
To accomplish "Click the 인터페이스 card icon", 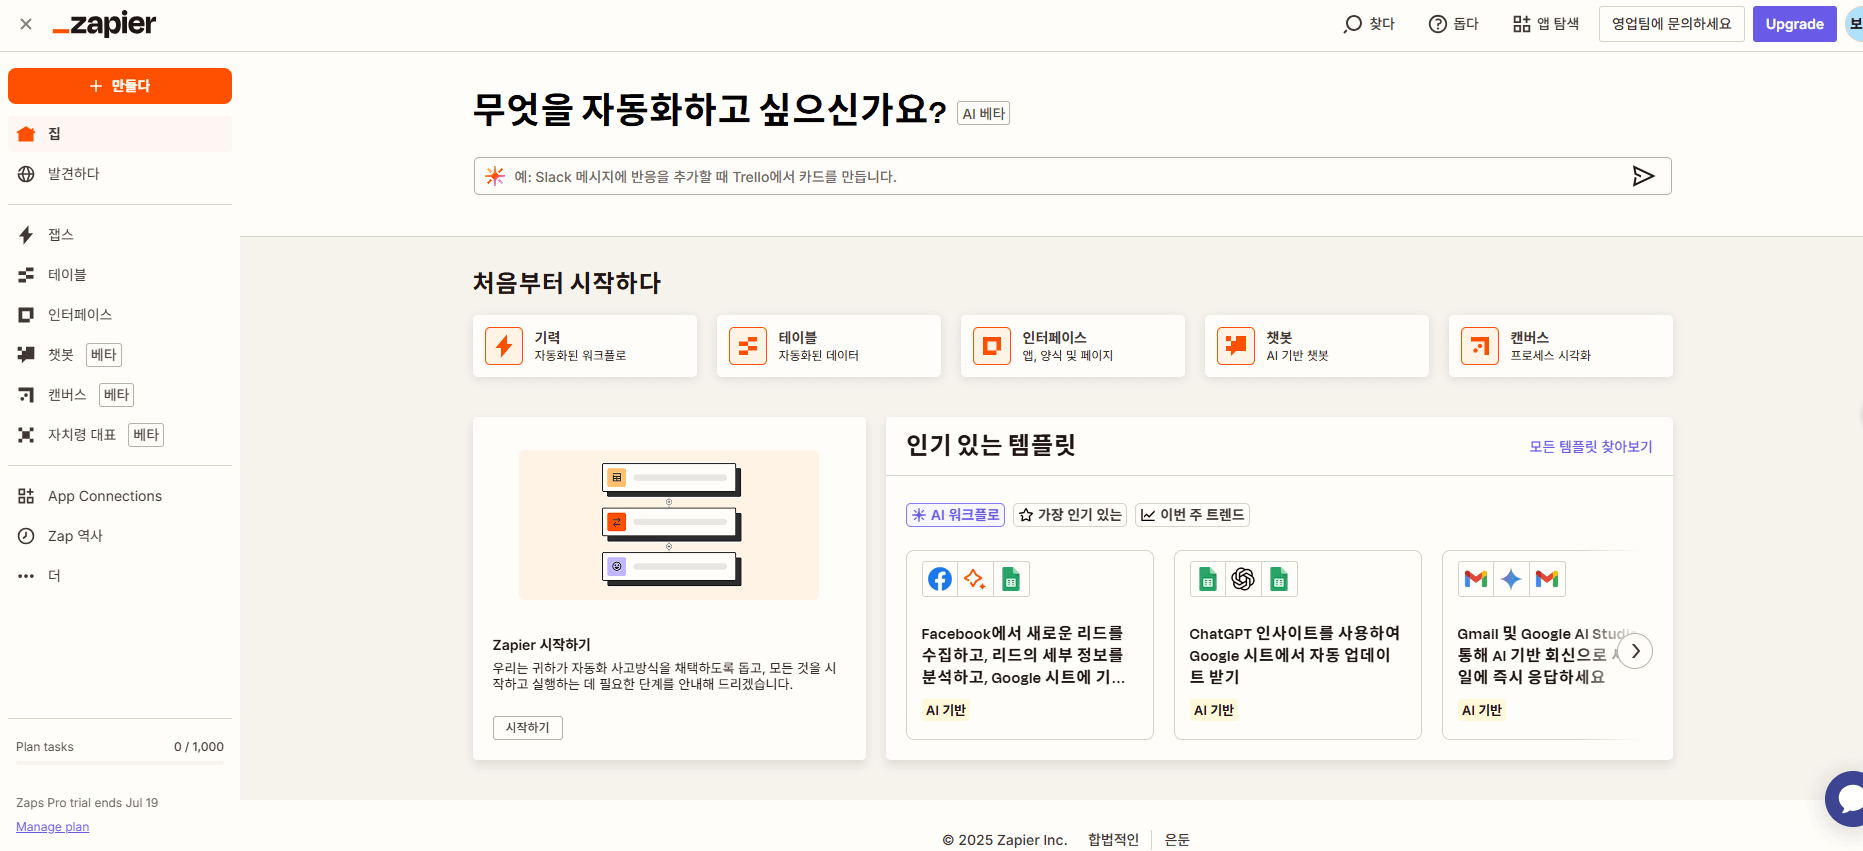I will tap(992, 346).
